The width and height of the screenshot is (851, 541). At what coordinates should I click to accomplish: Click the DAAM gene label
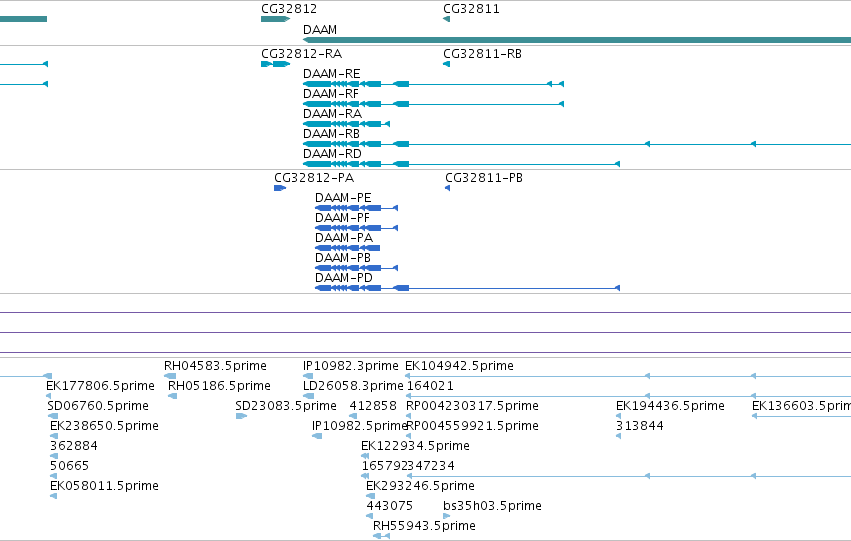click(320, 30)
